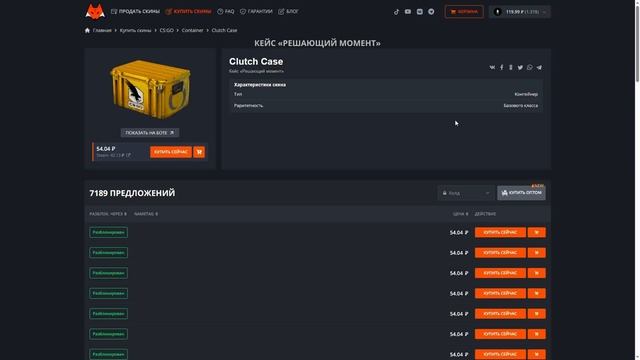
Task: Click the 7189 ПРЕДЛОЖЕНИЙ heading
Action: [132, 193]
